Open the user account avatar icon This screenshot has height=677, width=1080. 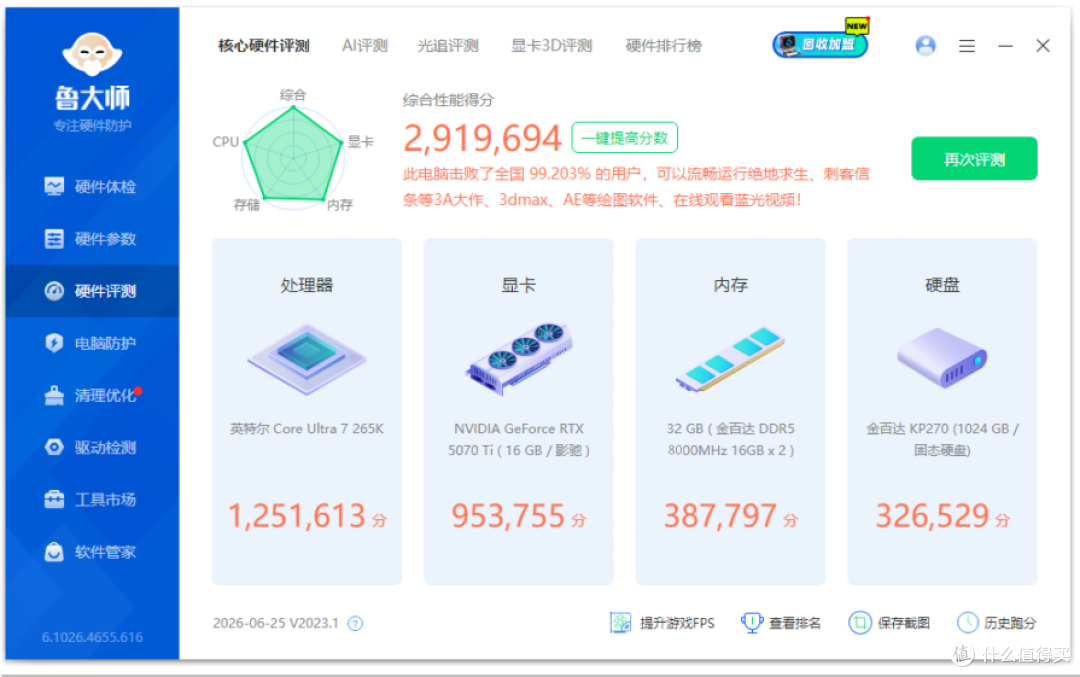click(x=925, y=46)
